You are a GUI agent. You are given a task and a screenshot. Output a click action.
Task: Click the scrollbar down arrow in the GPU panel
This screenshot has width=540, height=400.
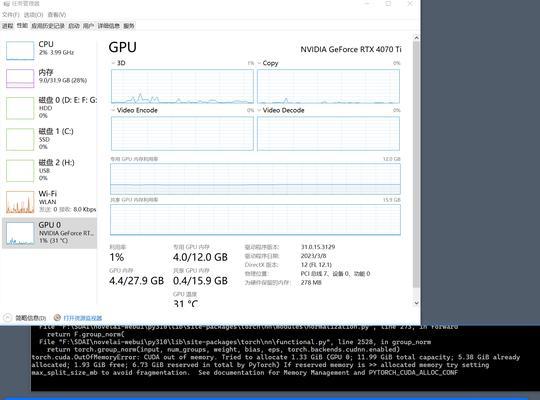point(416,303)
